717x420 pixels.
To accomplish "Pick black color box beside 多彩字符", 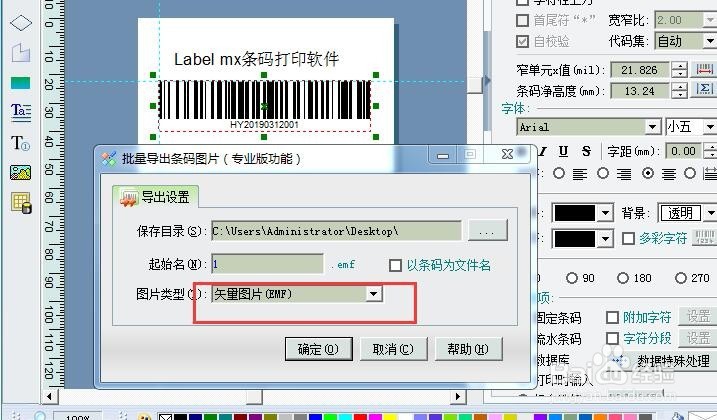I will point(574,238).
